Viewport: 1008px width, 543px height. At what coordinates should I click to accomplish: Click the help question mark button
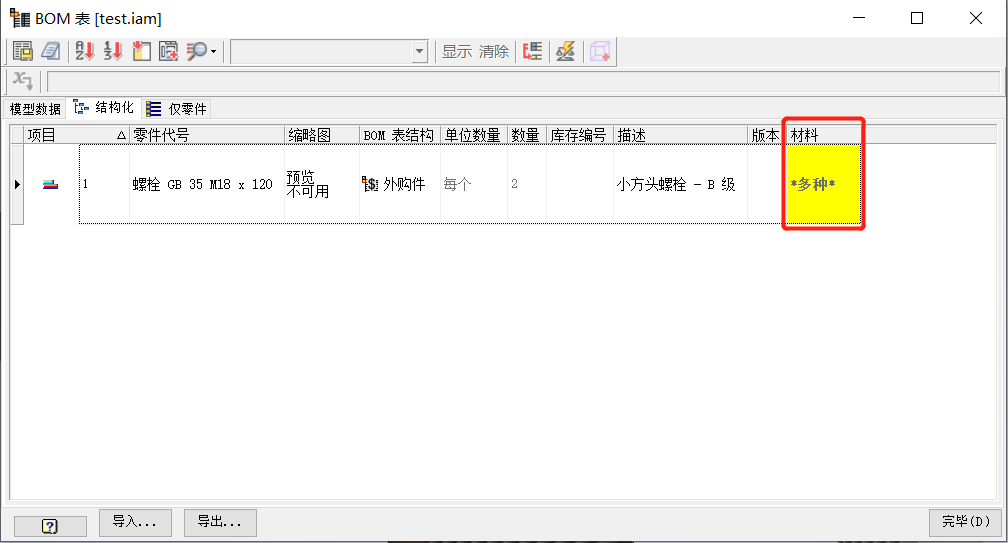tap(50, 526)
